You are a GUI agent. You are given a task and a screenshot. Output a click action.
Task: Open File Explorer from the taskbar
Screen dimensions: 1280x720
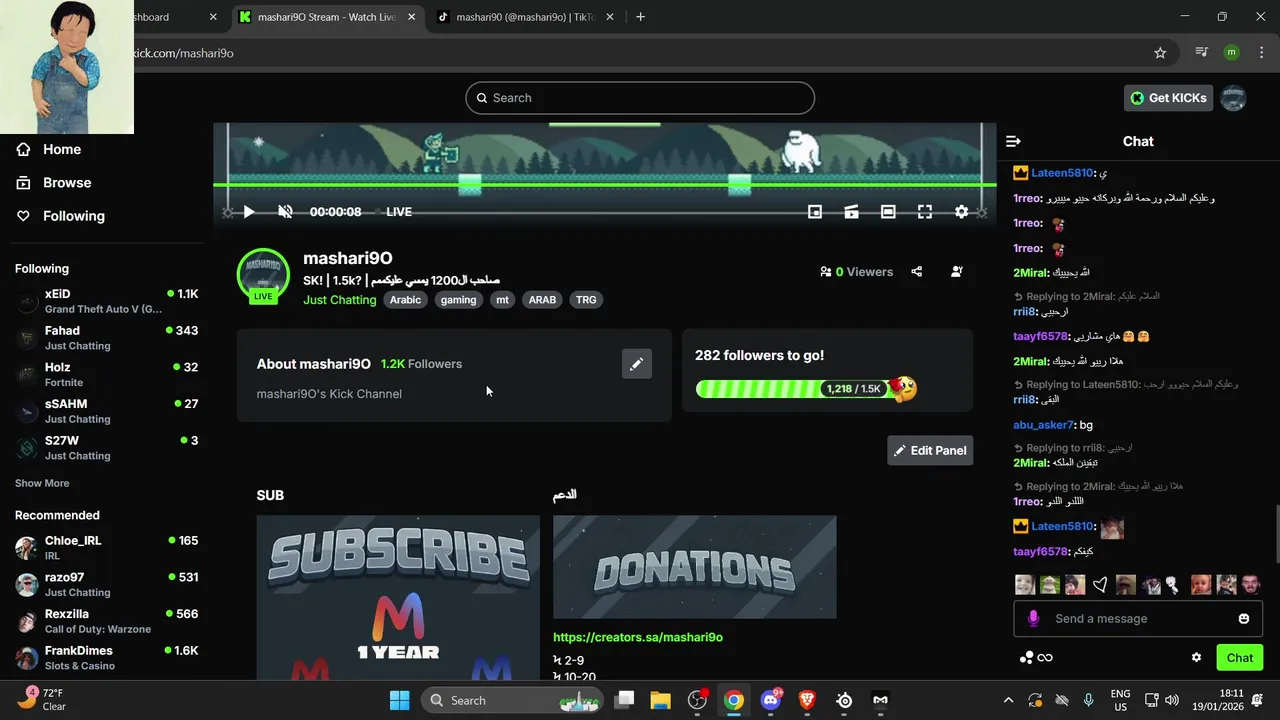[x=661, y=700]
